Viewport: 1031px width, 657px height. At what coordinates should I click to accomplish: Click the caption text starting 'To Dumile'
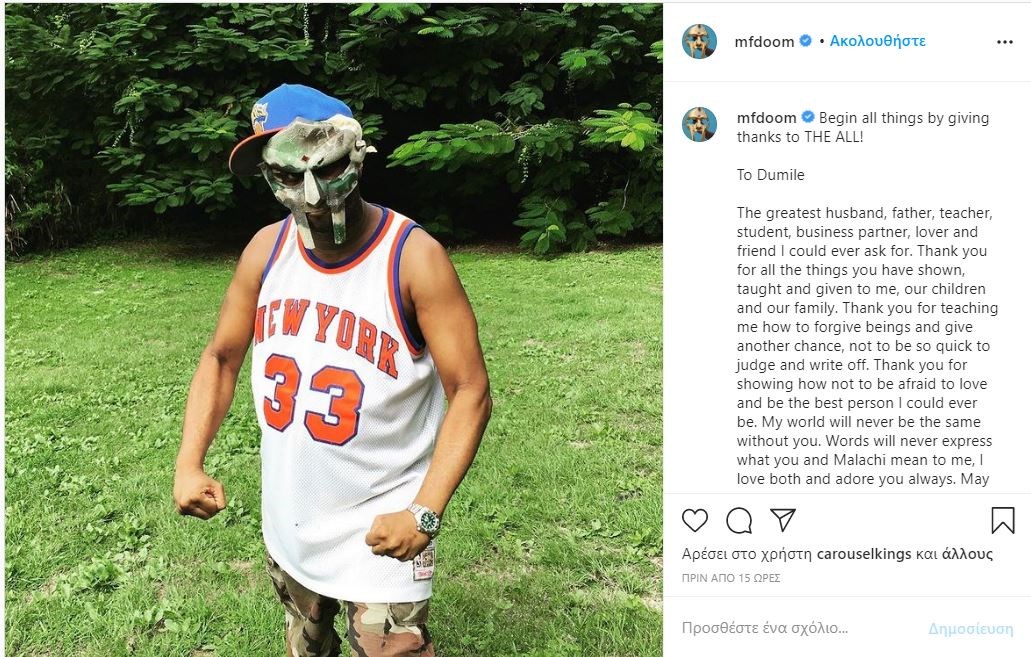pos(771,175)
